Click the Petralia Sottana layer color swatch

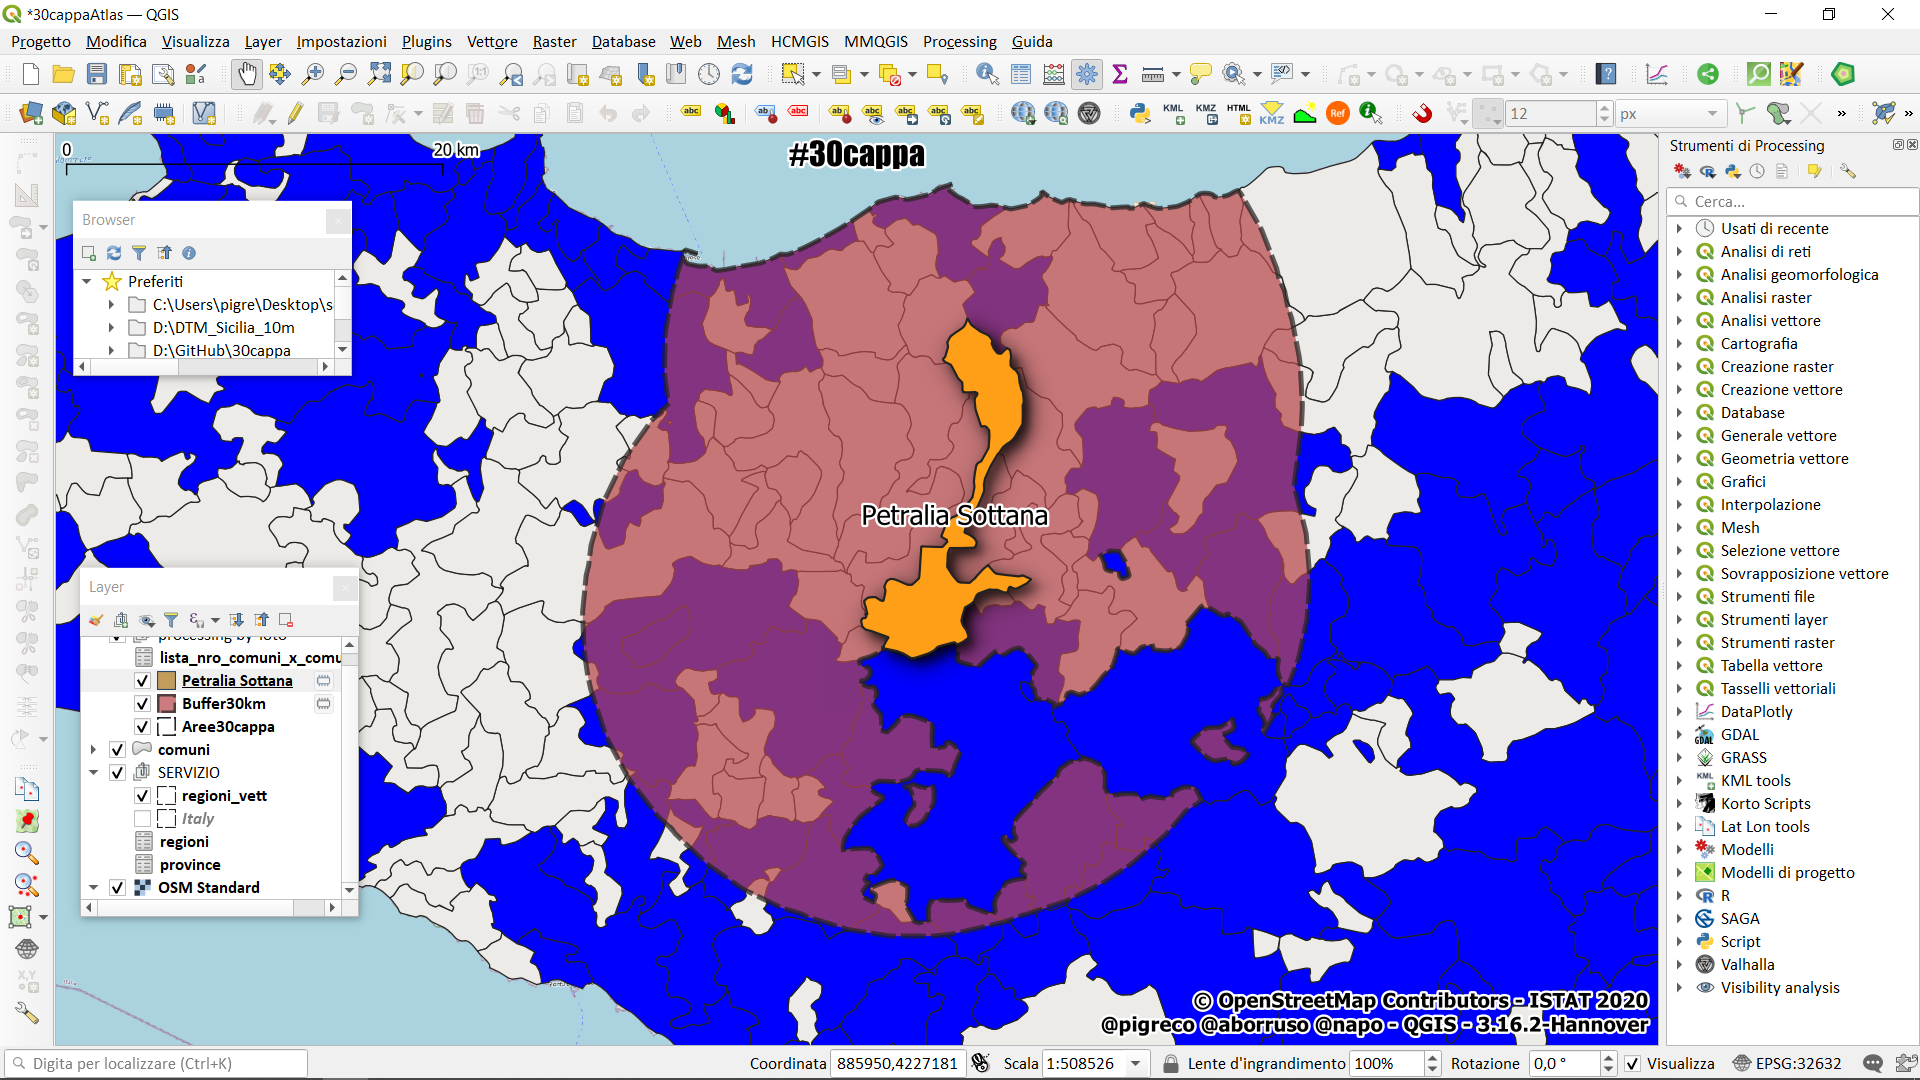coord(167,681)
